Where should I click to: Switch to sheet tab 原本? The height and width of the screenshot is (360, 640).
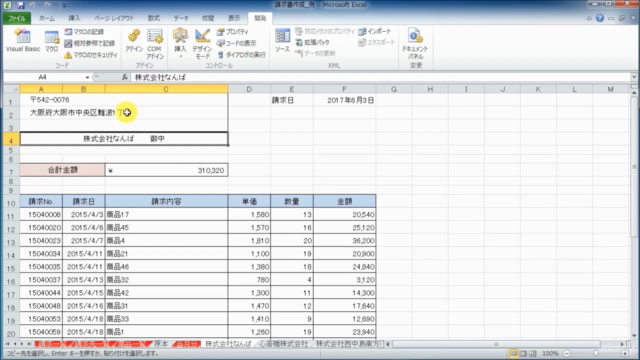coord(161,344)
